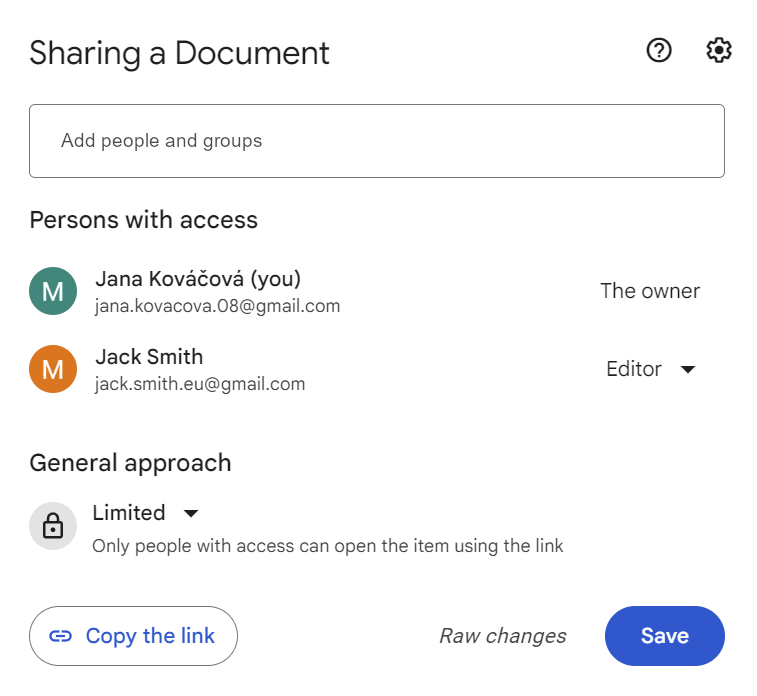
Task: Open sharing settings gear icon
Action: coord(719,50)
